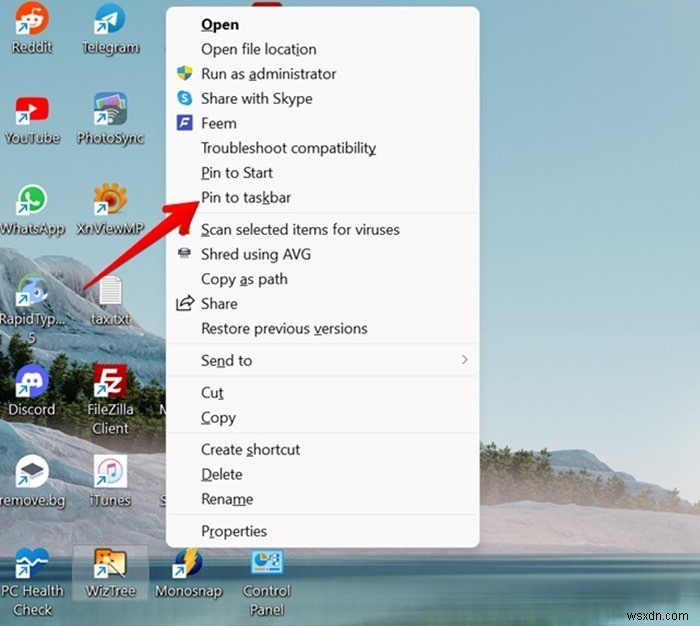Choose Troubleshoot compatibility
The height and width of the screenshot is (626, 700).
coord(323,148)
